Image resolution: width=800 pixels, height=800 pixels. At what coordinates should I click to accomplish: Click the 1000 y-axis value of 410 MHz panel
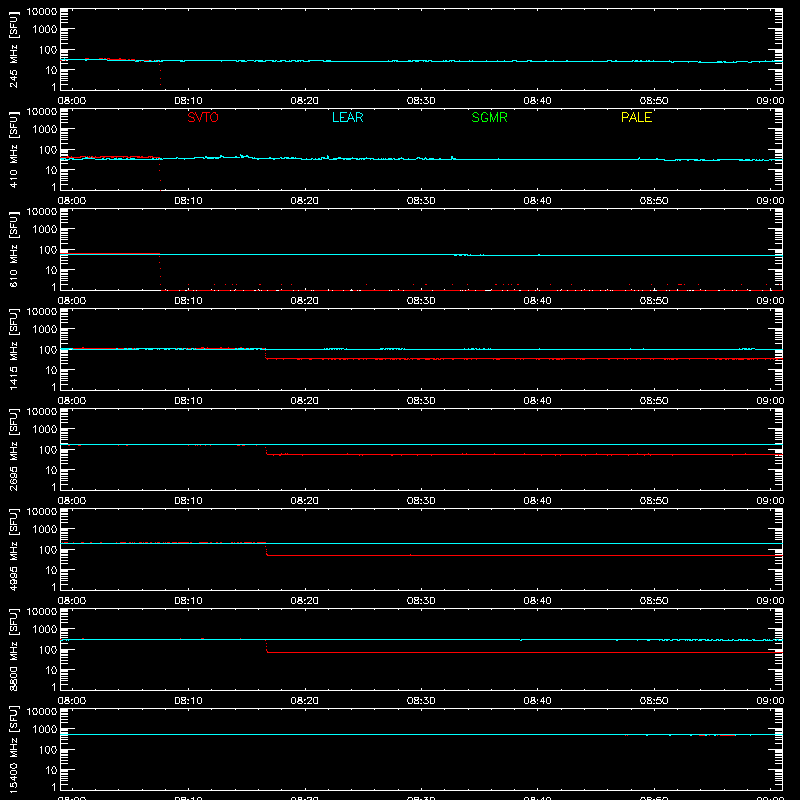(x=45, y=130)
